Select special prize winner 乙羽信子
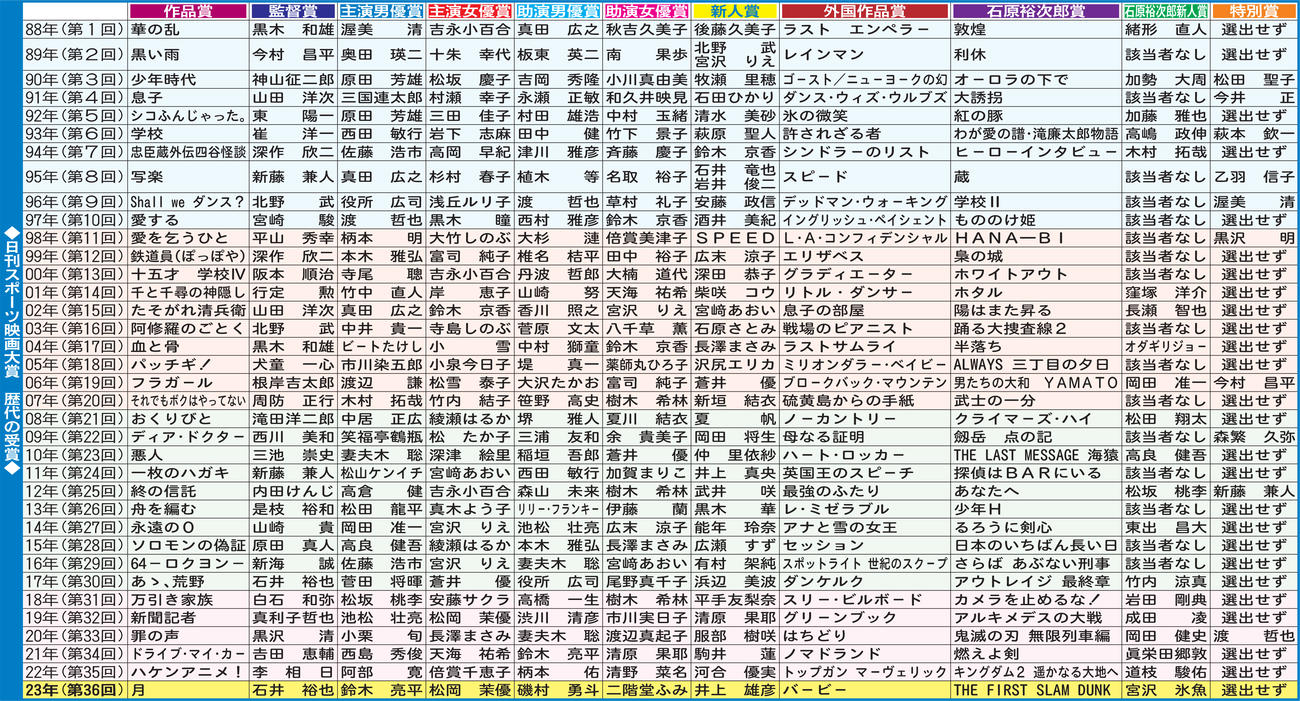 [1254, 177]
